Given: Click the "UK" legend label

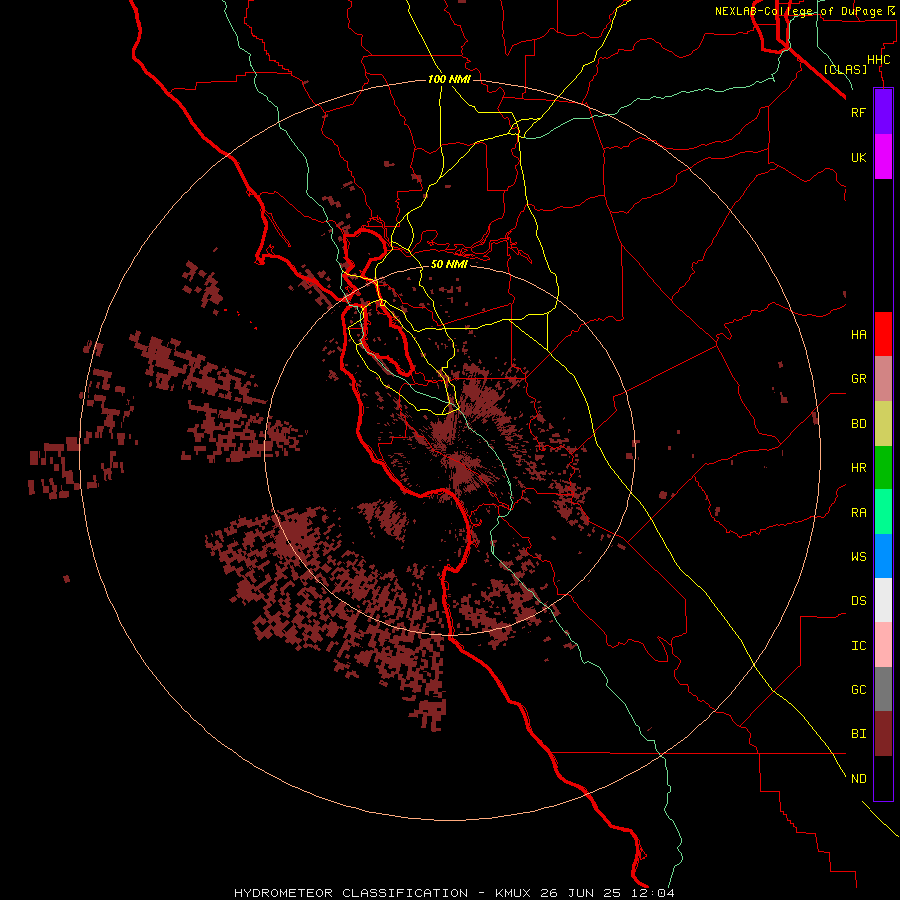Looking at the screenshot, I should pyautogui.click(x=858, y=157).
